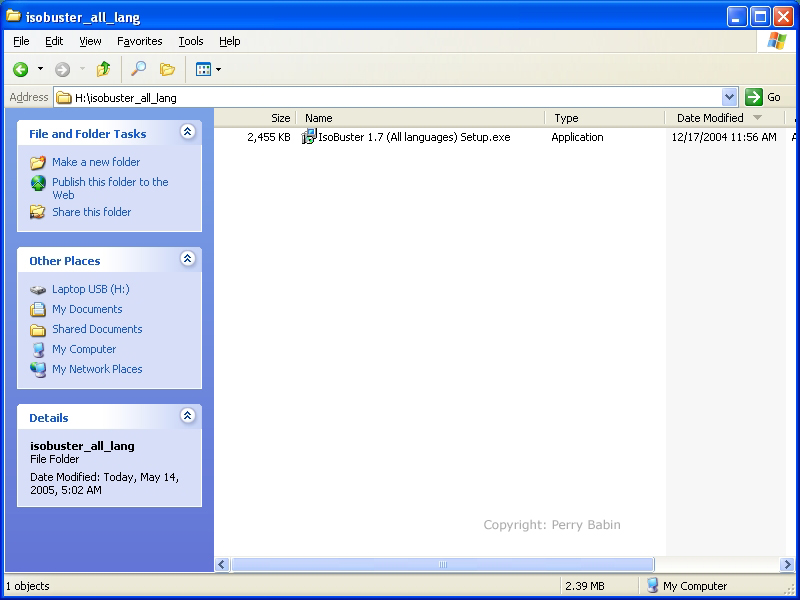Click the green Go arrow button
800x600 pixels.
(x=754, y=97)
